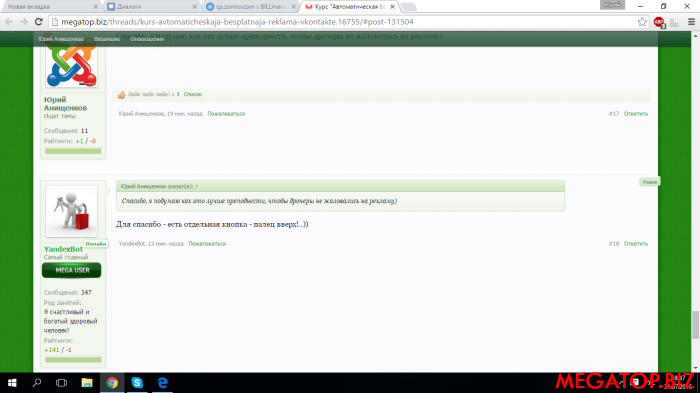The width and height of the screenshot is (700, 393).
Task: Launch Edge browser from taskbar
Action: [x=162, y=383]
